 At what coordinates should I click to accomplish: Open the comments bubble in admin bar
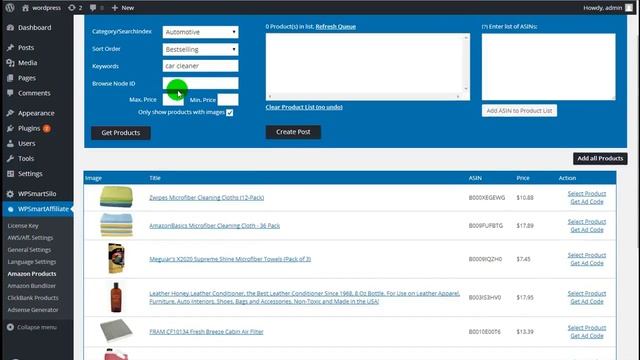click(93, 8)
